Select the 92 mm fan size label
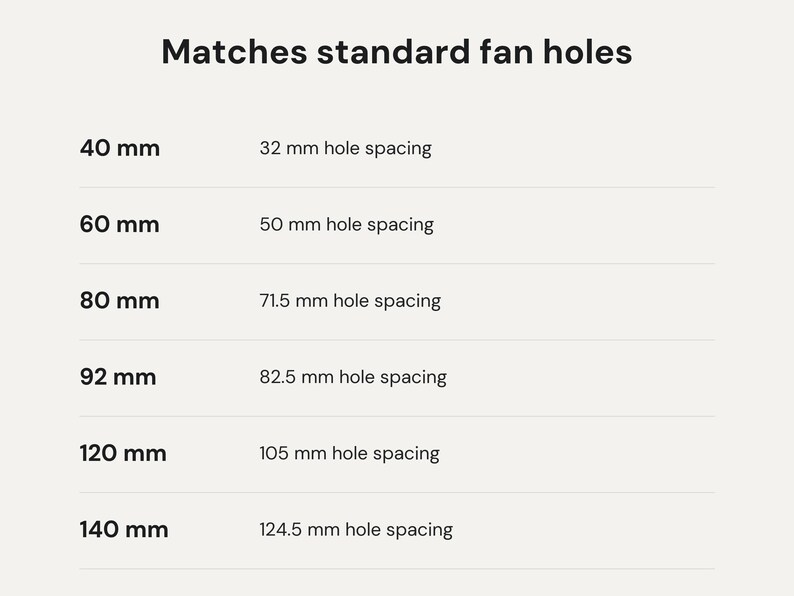794x596 pixels. click(118, 377)
